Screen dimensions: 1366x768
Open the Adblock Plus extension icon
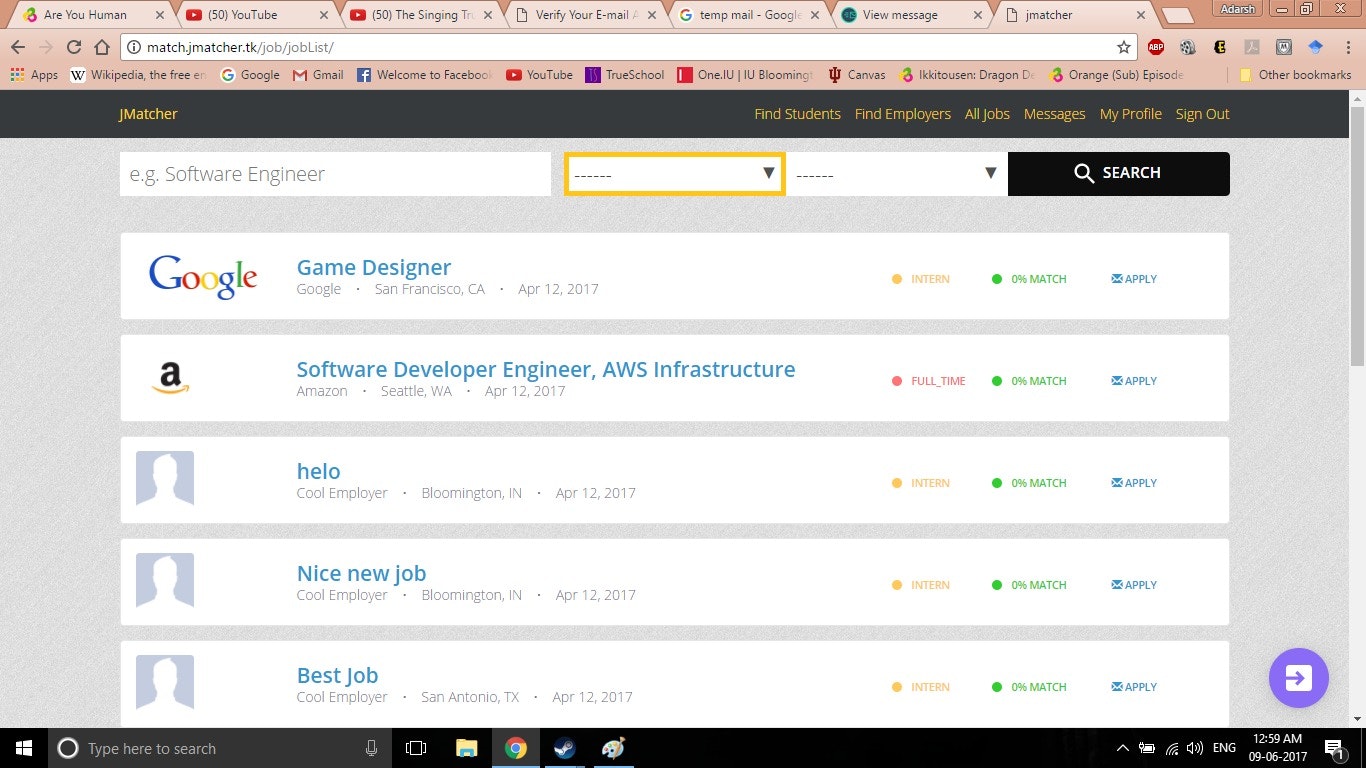point(1156,47)
